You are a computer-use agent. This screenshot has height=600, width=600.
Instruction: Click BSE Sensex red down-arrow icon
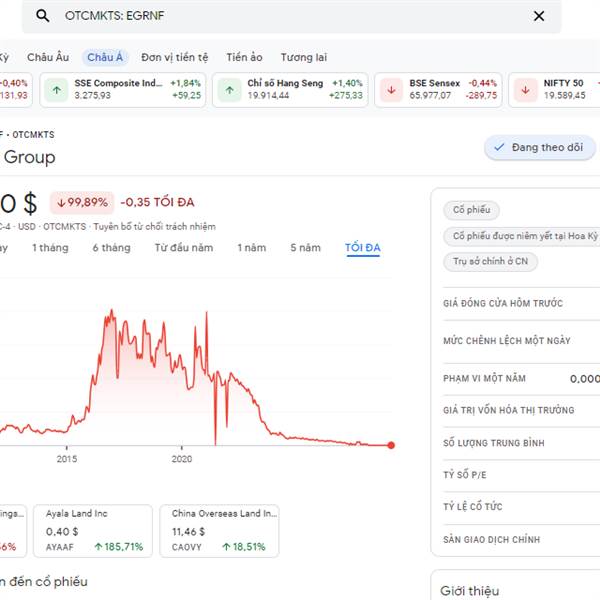(x=391, y=90)
